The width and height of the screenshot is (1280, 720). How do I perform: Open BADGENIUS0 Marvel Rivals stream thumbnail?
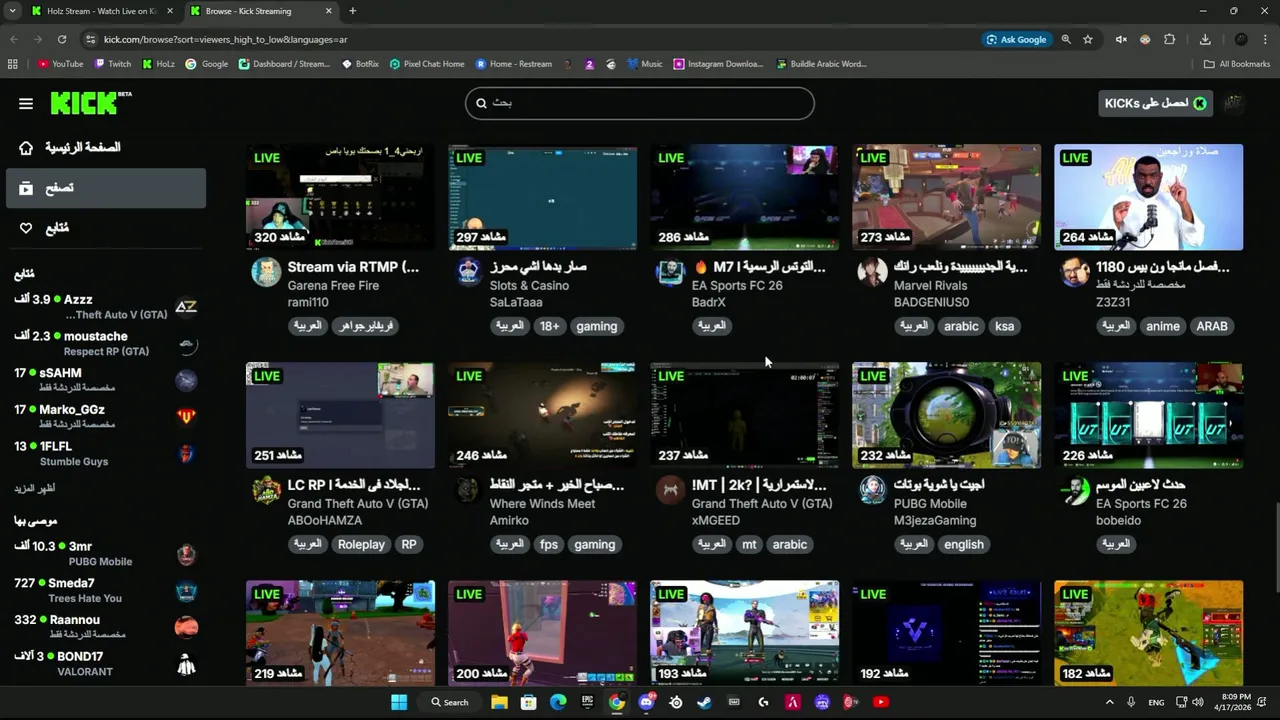click(946, 197)
